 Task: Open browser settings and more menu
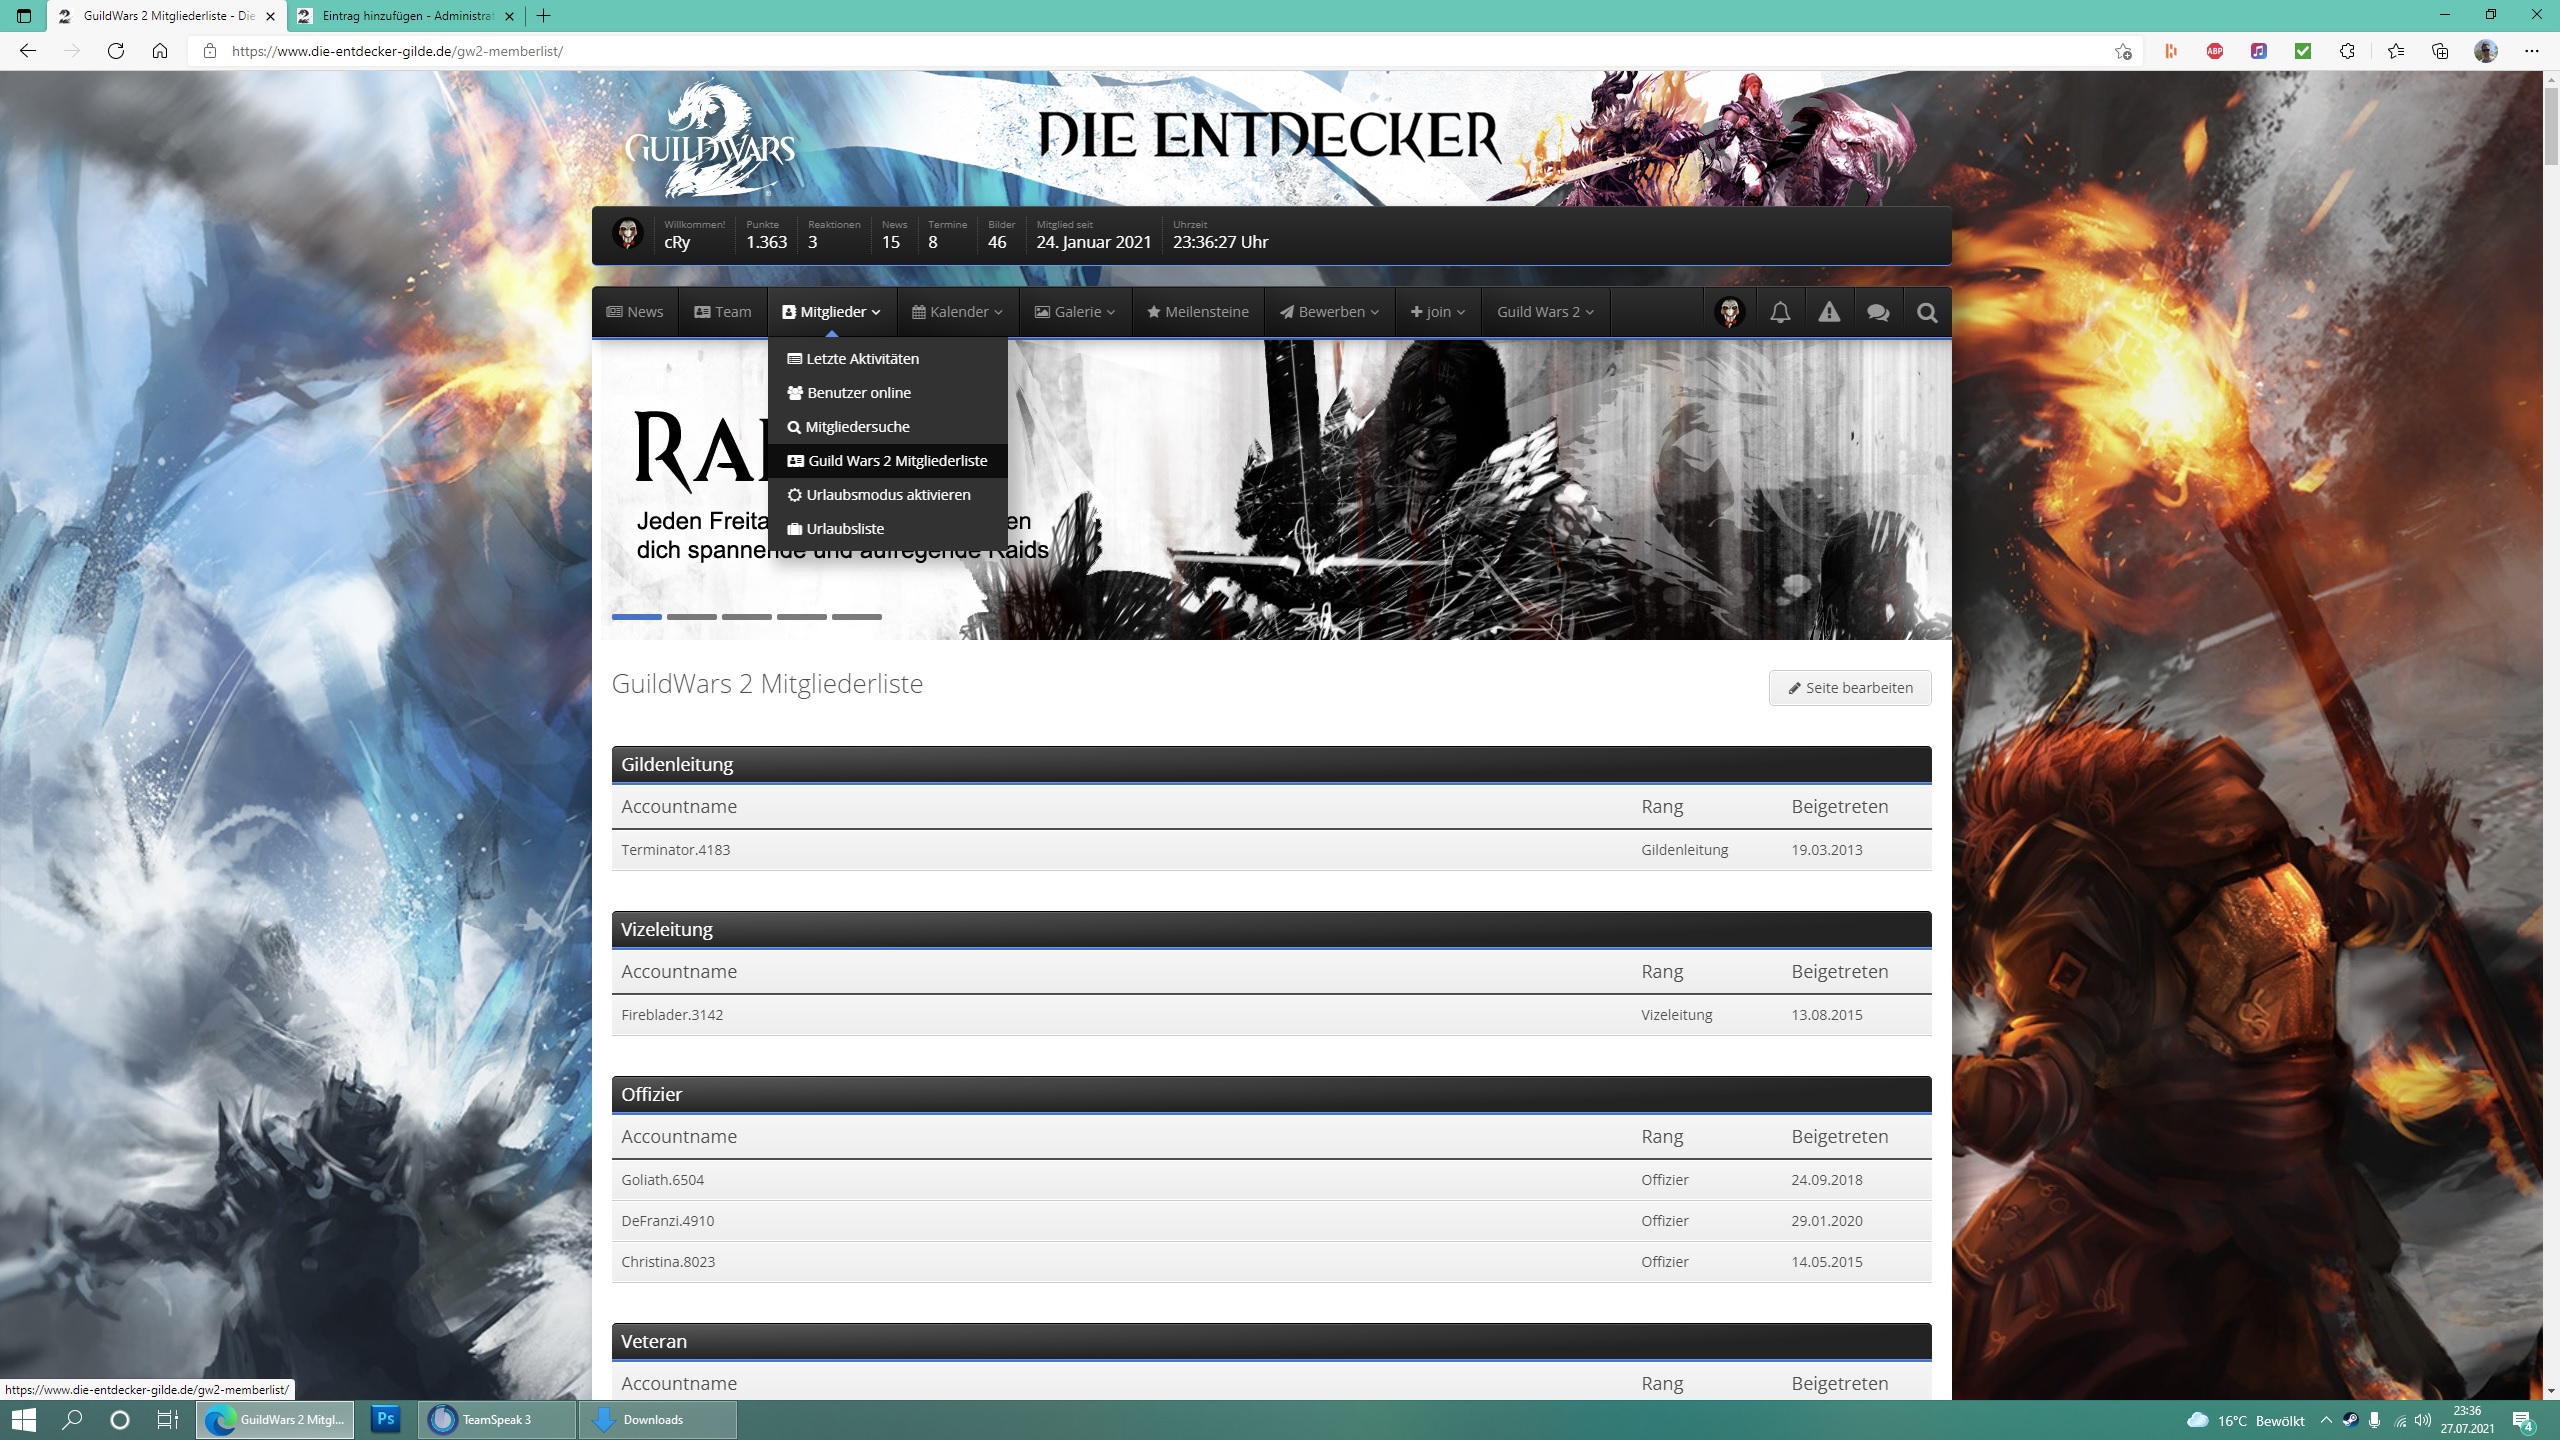point(2532,51)
